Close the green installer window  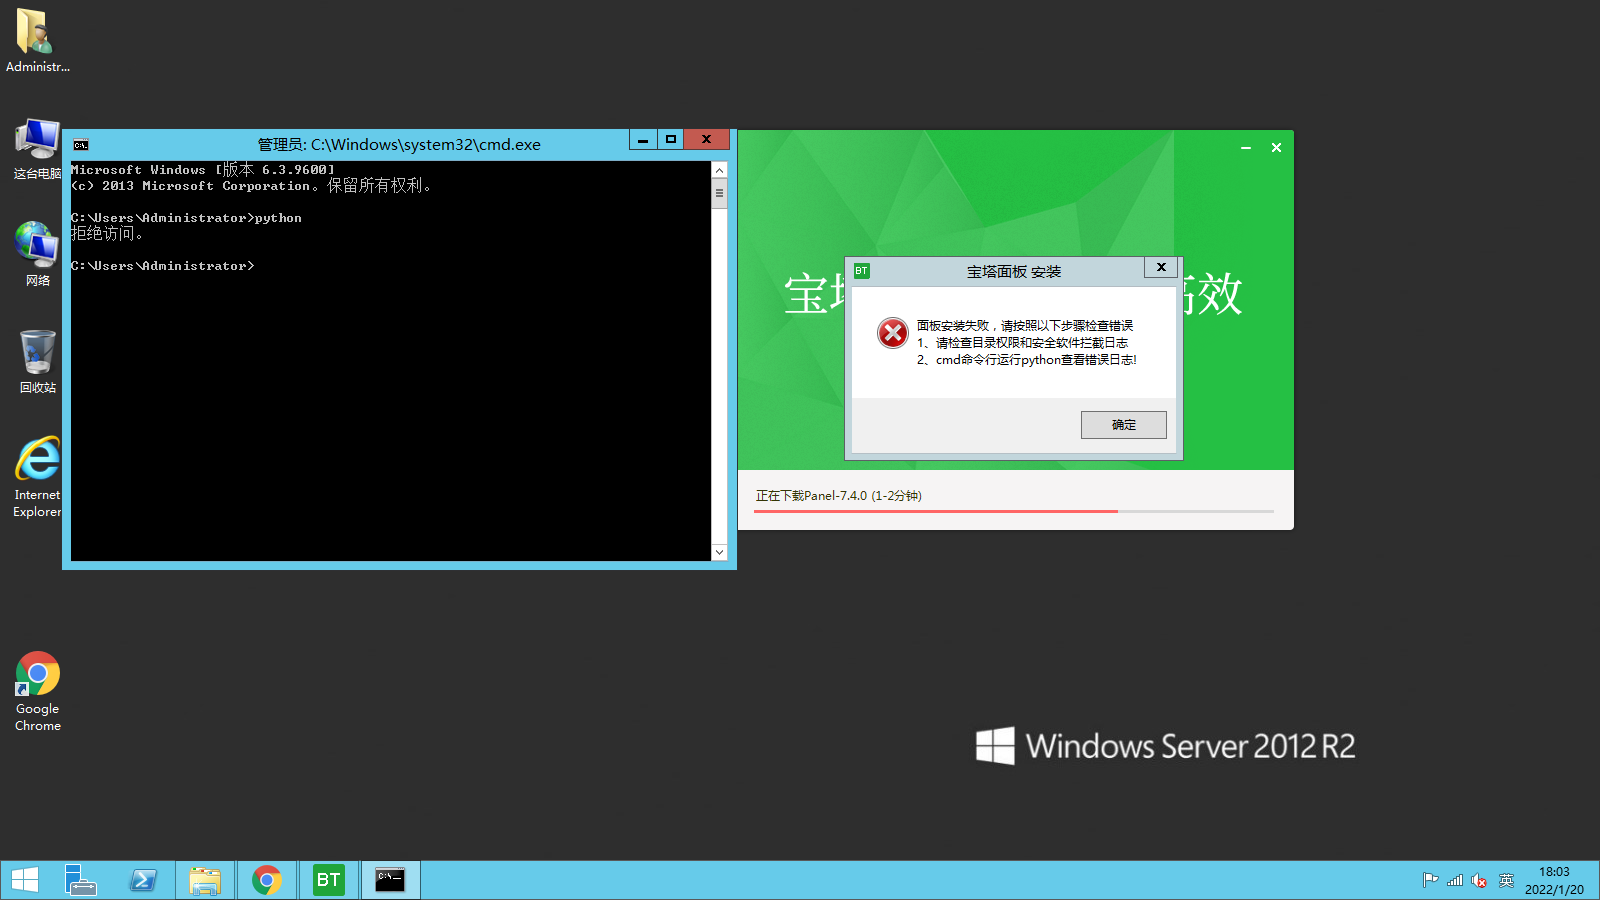point(1276,148)
